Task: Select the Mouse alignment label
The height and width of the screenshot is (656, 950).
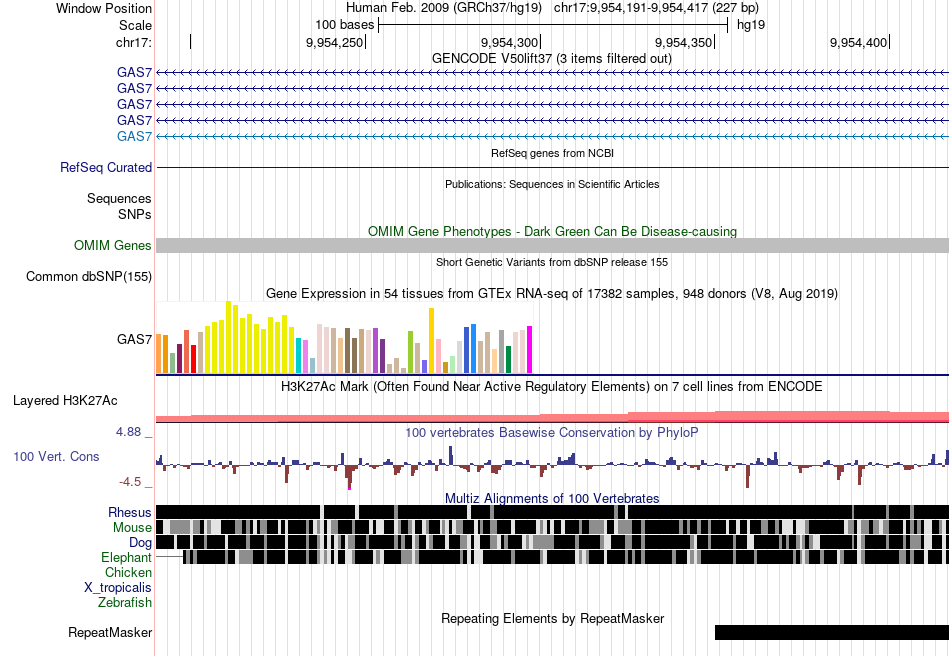Action: [132, 528]
